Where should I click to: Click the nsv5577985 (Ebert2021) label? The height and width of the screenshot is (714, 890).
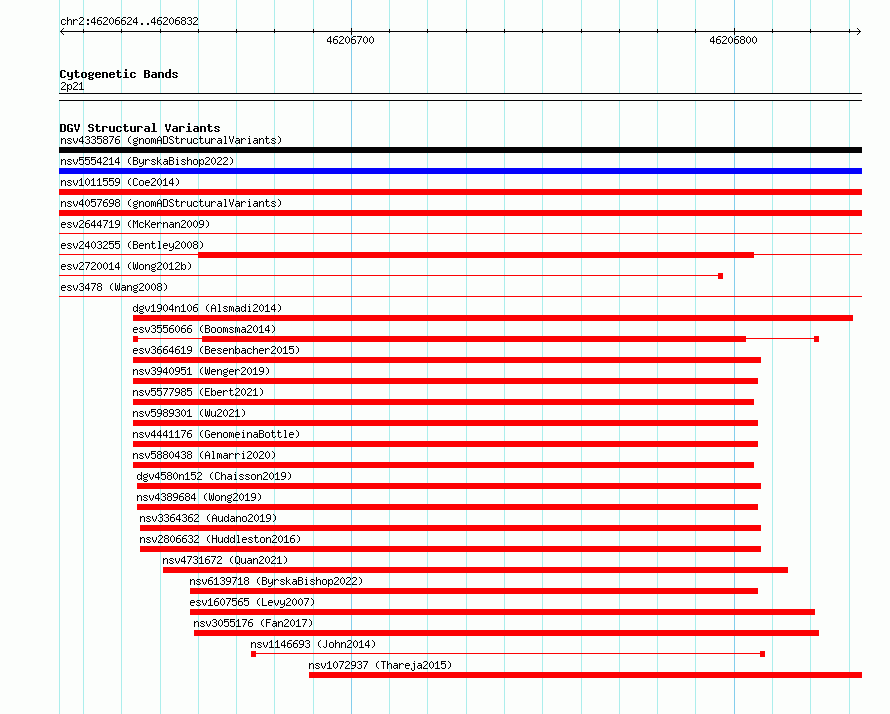[x=198, y=392]
